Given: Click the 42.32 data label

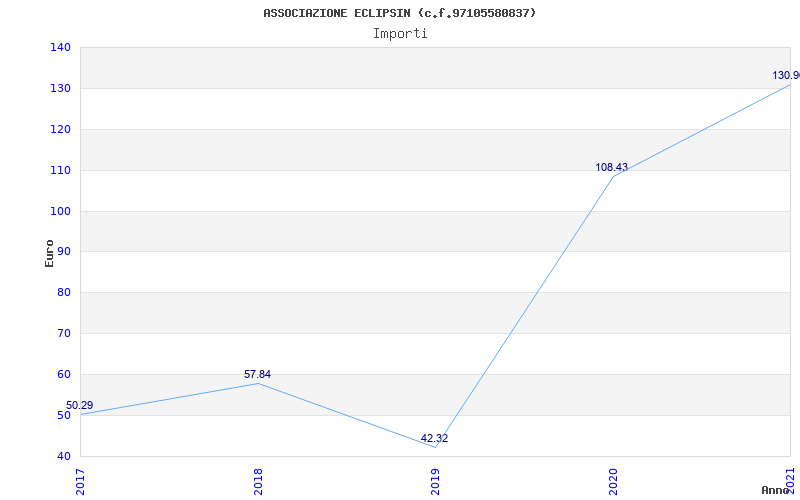Looking at the screenshot, I should pos(435,438).
